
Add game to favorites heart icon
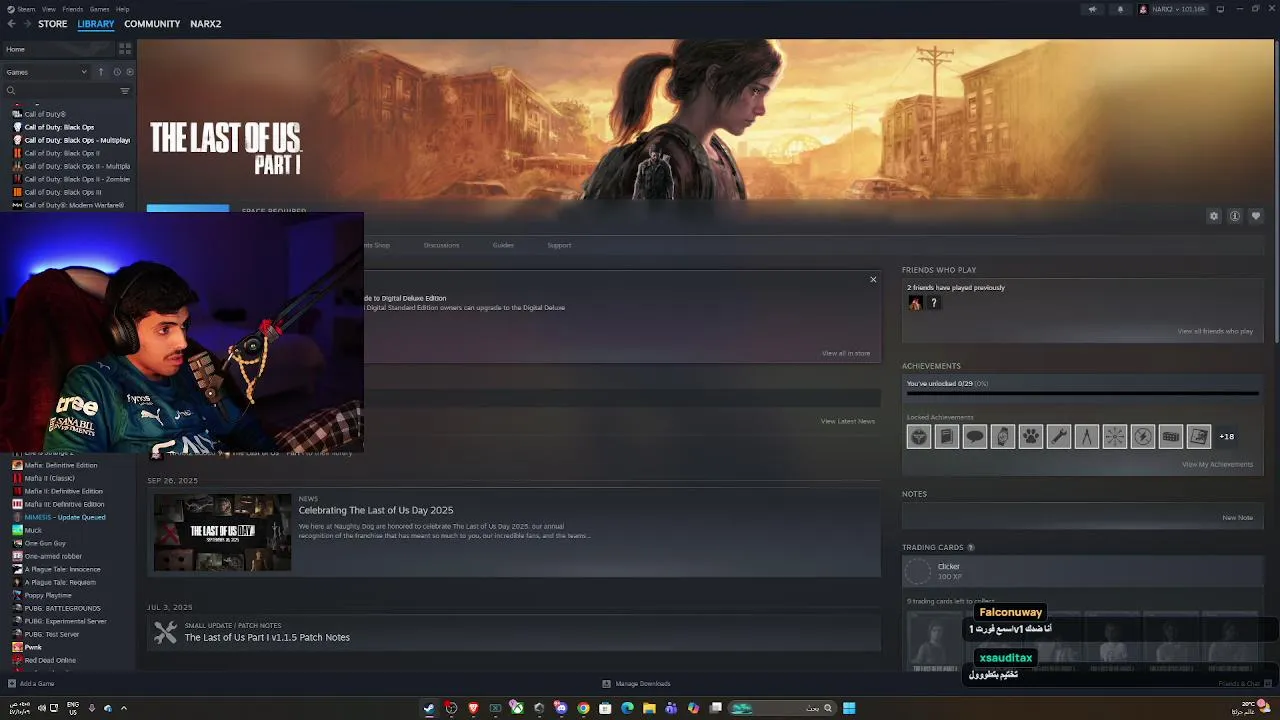pos(1256,216)
